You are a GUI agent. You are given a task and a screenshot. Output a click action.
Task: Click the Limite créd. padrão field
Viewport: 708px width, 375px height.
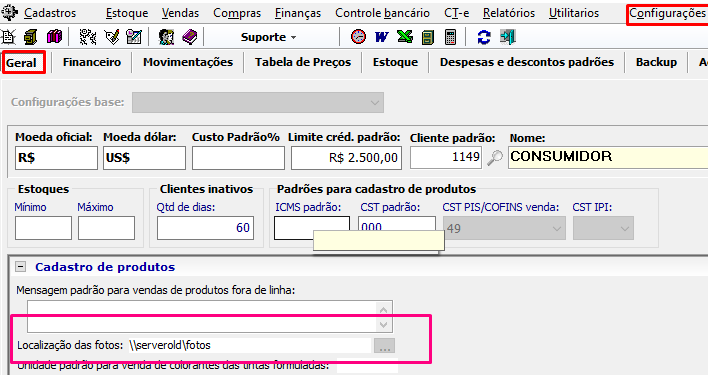(346, 157)
